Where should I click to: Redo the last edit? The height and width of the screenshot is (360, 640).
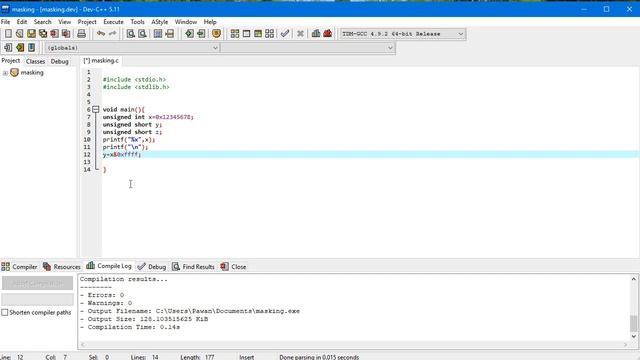[x=112, y=33]
